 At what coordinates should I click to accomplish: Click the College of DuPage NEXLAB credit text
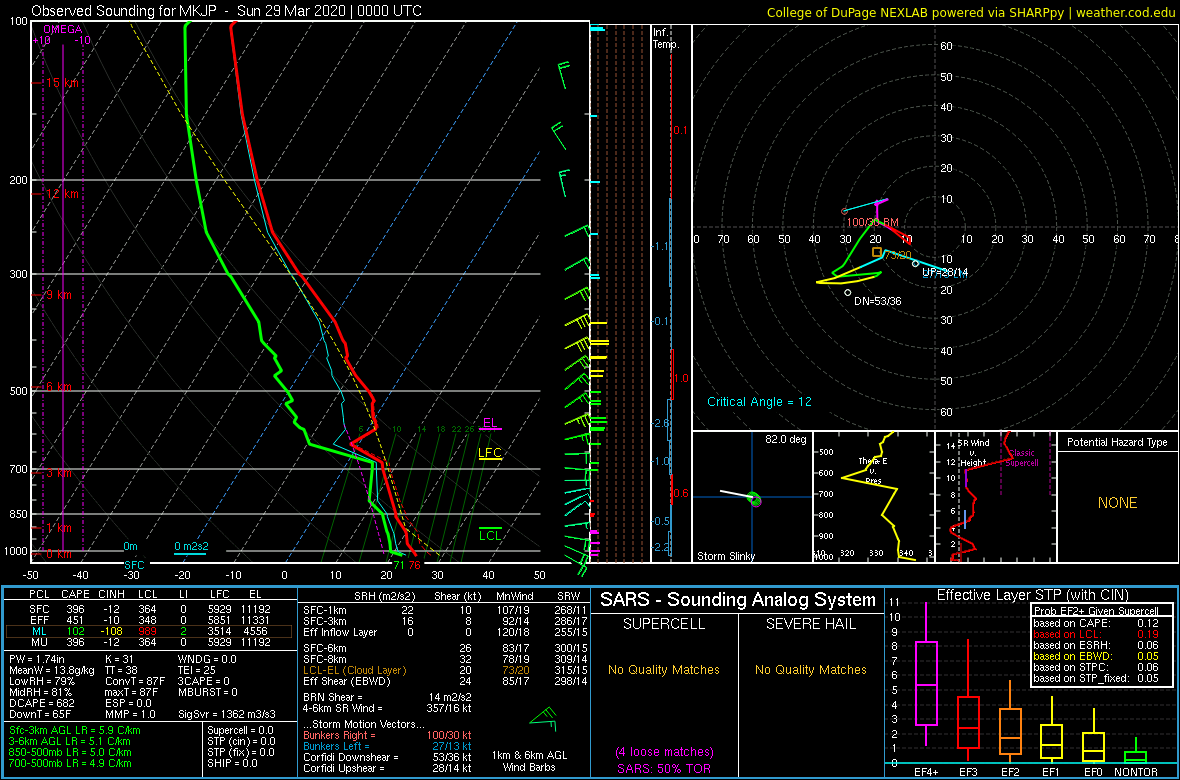coord(971,11)
